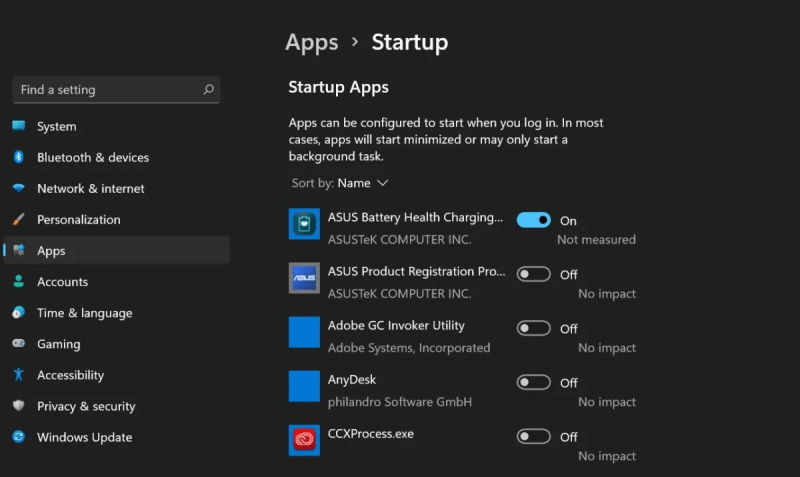Click the Startup Apps heading
This screenshot has height=477, width=800.
point(339,88)
